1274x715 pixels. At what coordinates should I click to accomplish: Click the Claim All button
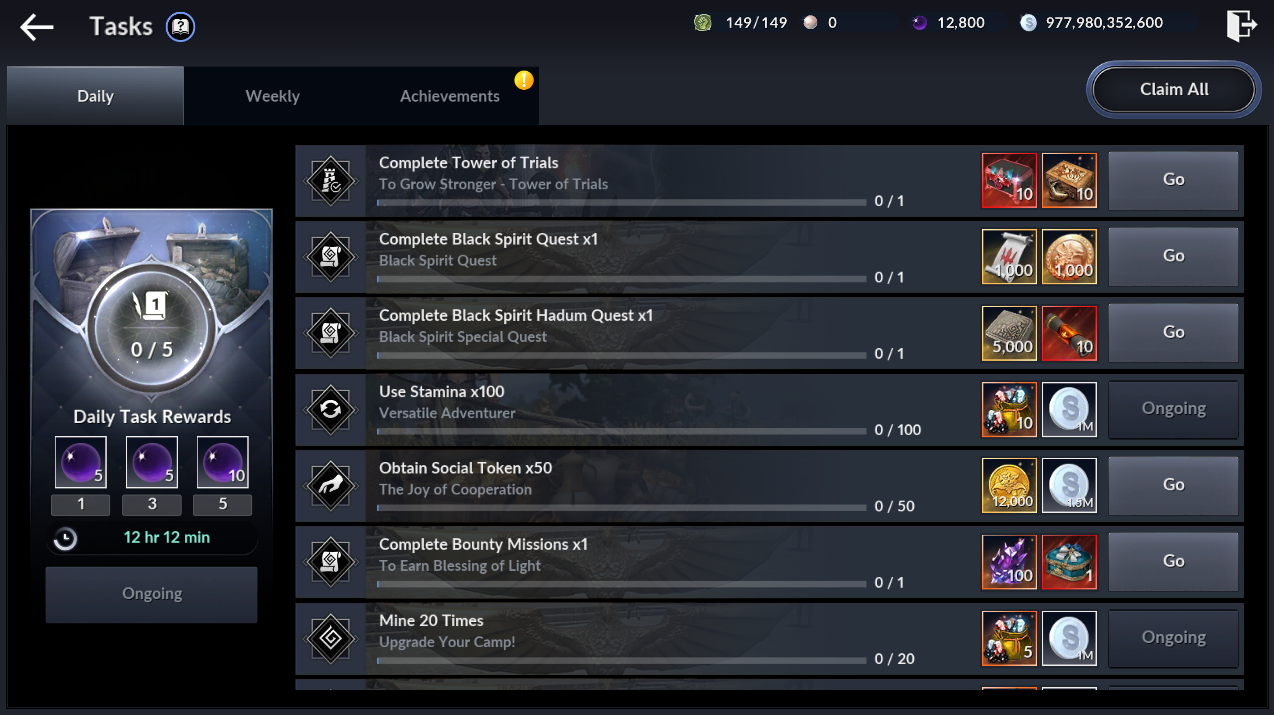pyautogui.click(x=1174, y=89)
